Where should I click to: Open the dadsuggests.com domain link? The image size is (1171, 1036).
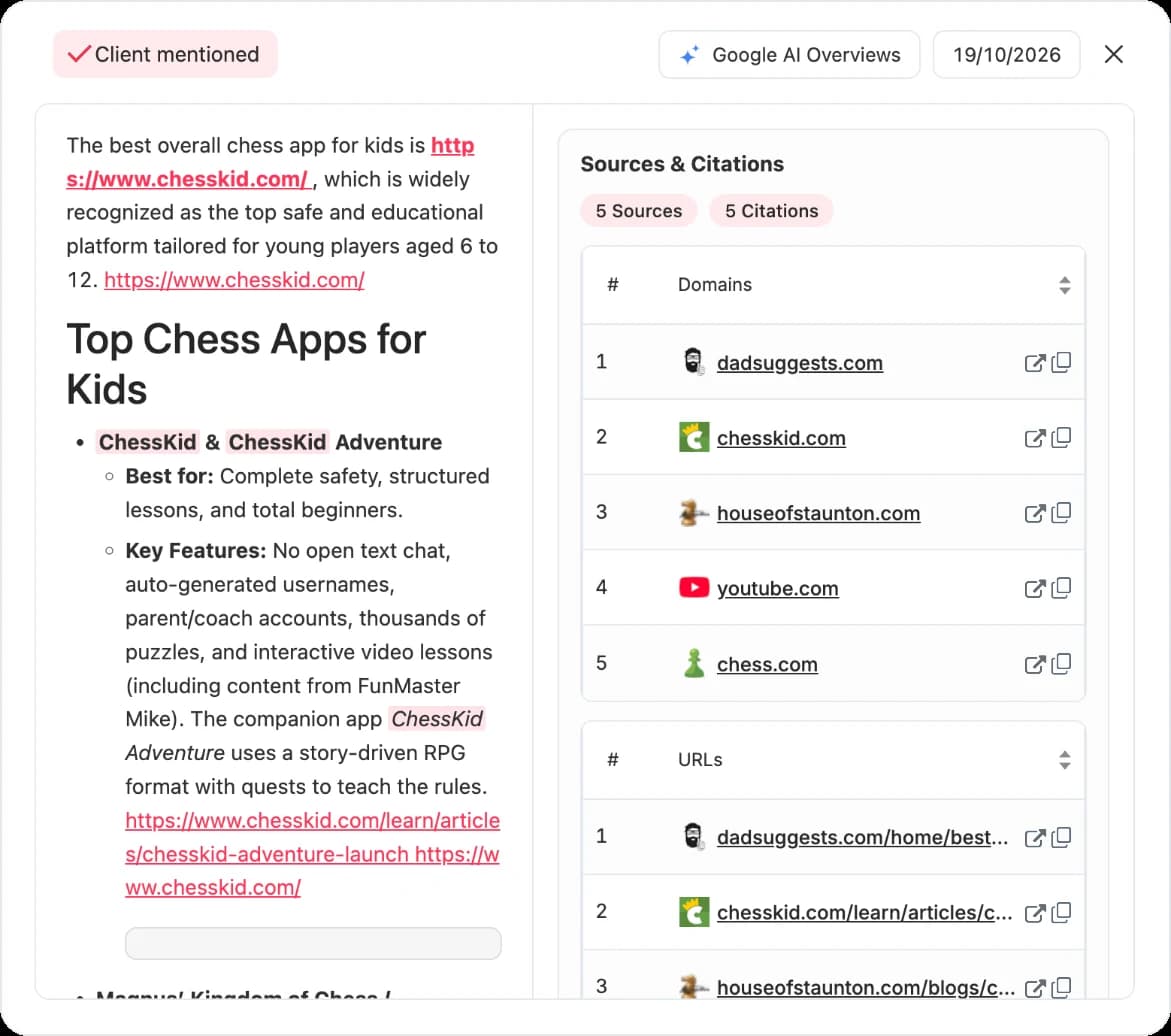tap(799, 363)
